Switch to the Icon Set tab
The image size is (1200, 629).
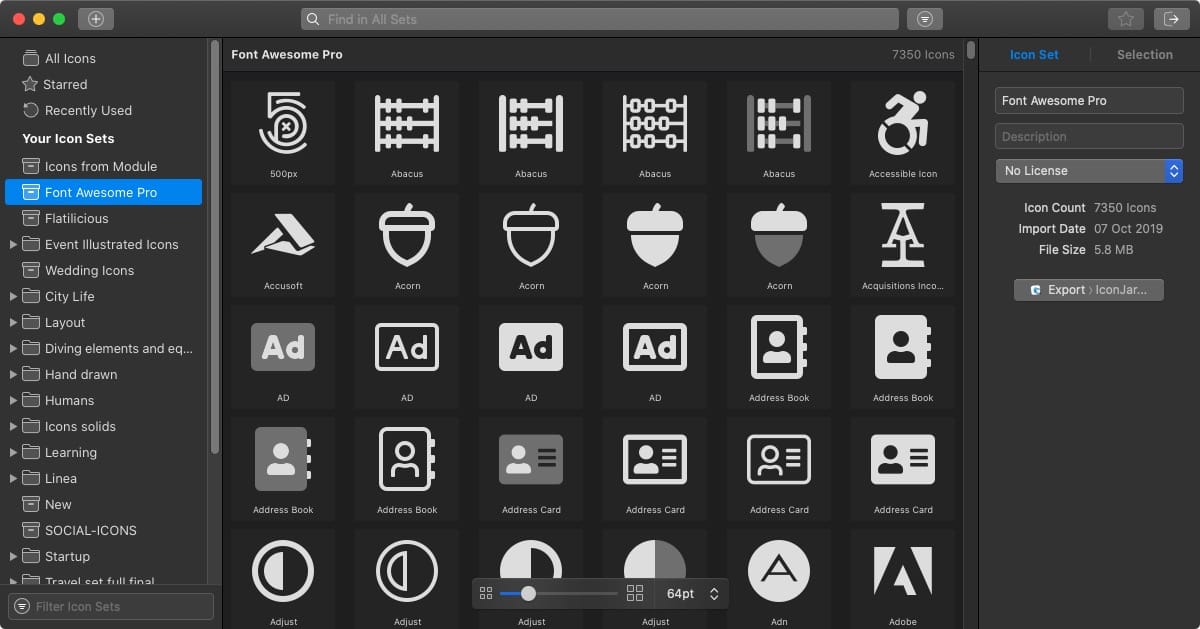click(1034, 55)
